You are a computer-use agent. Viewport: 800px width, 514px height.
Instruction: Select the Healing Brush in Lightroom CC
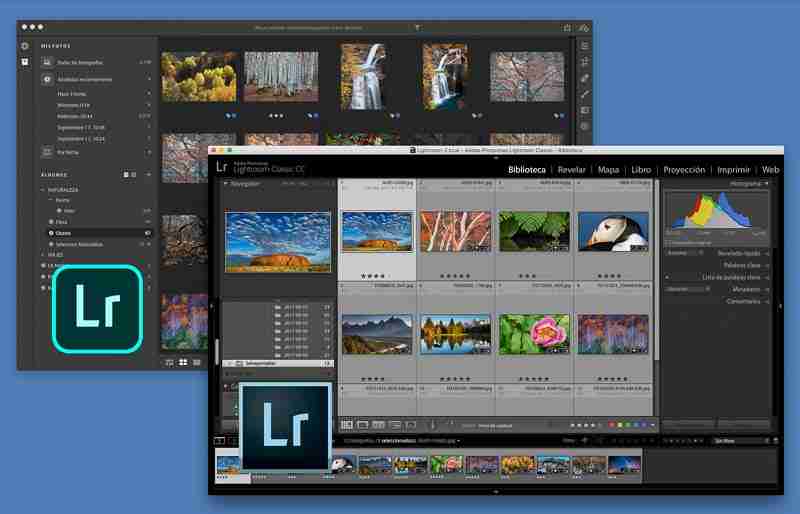[585, 78]
